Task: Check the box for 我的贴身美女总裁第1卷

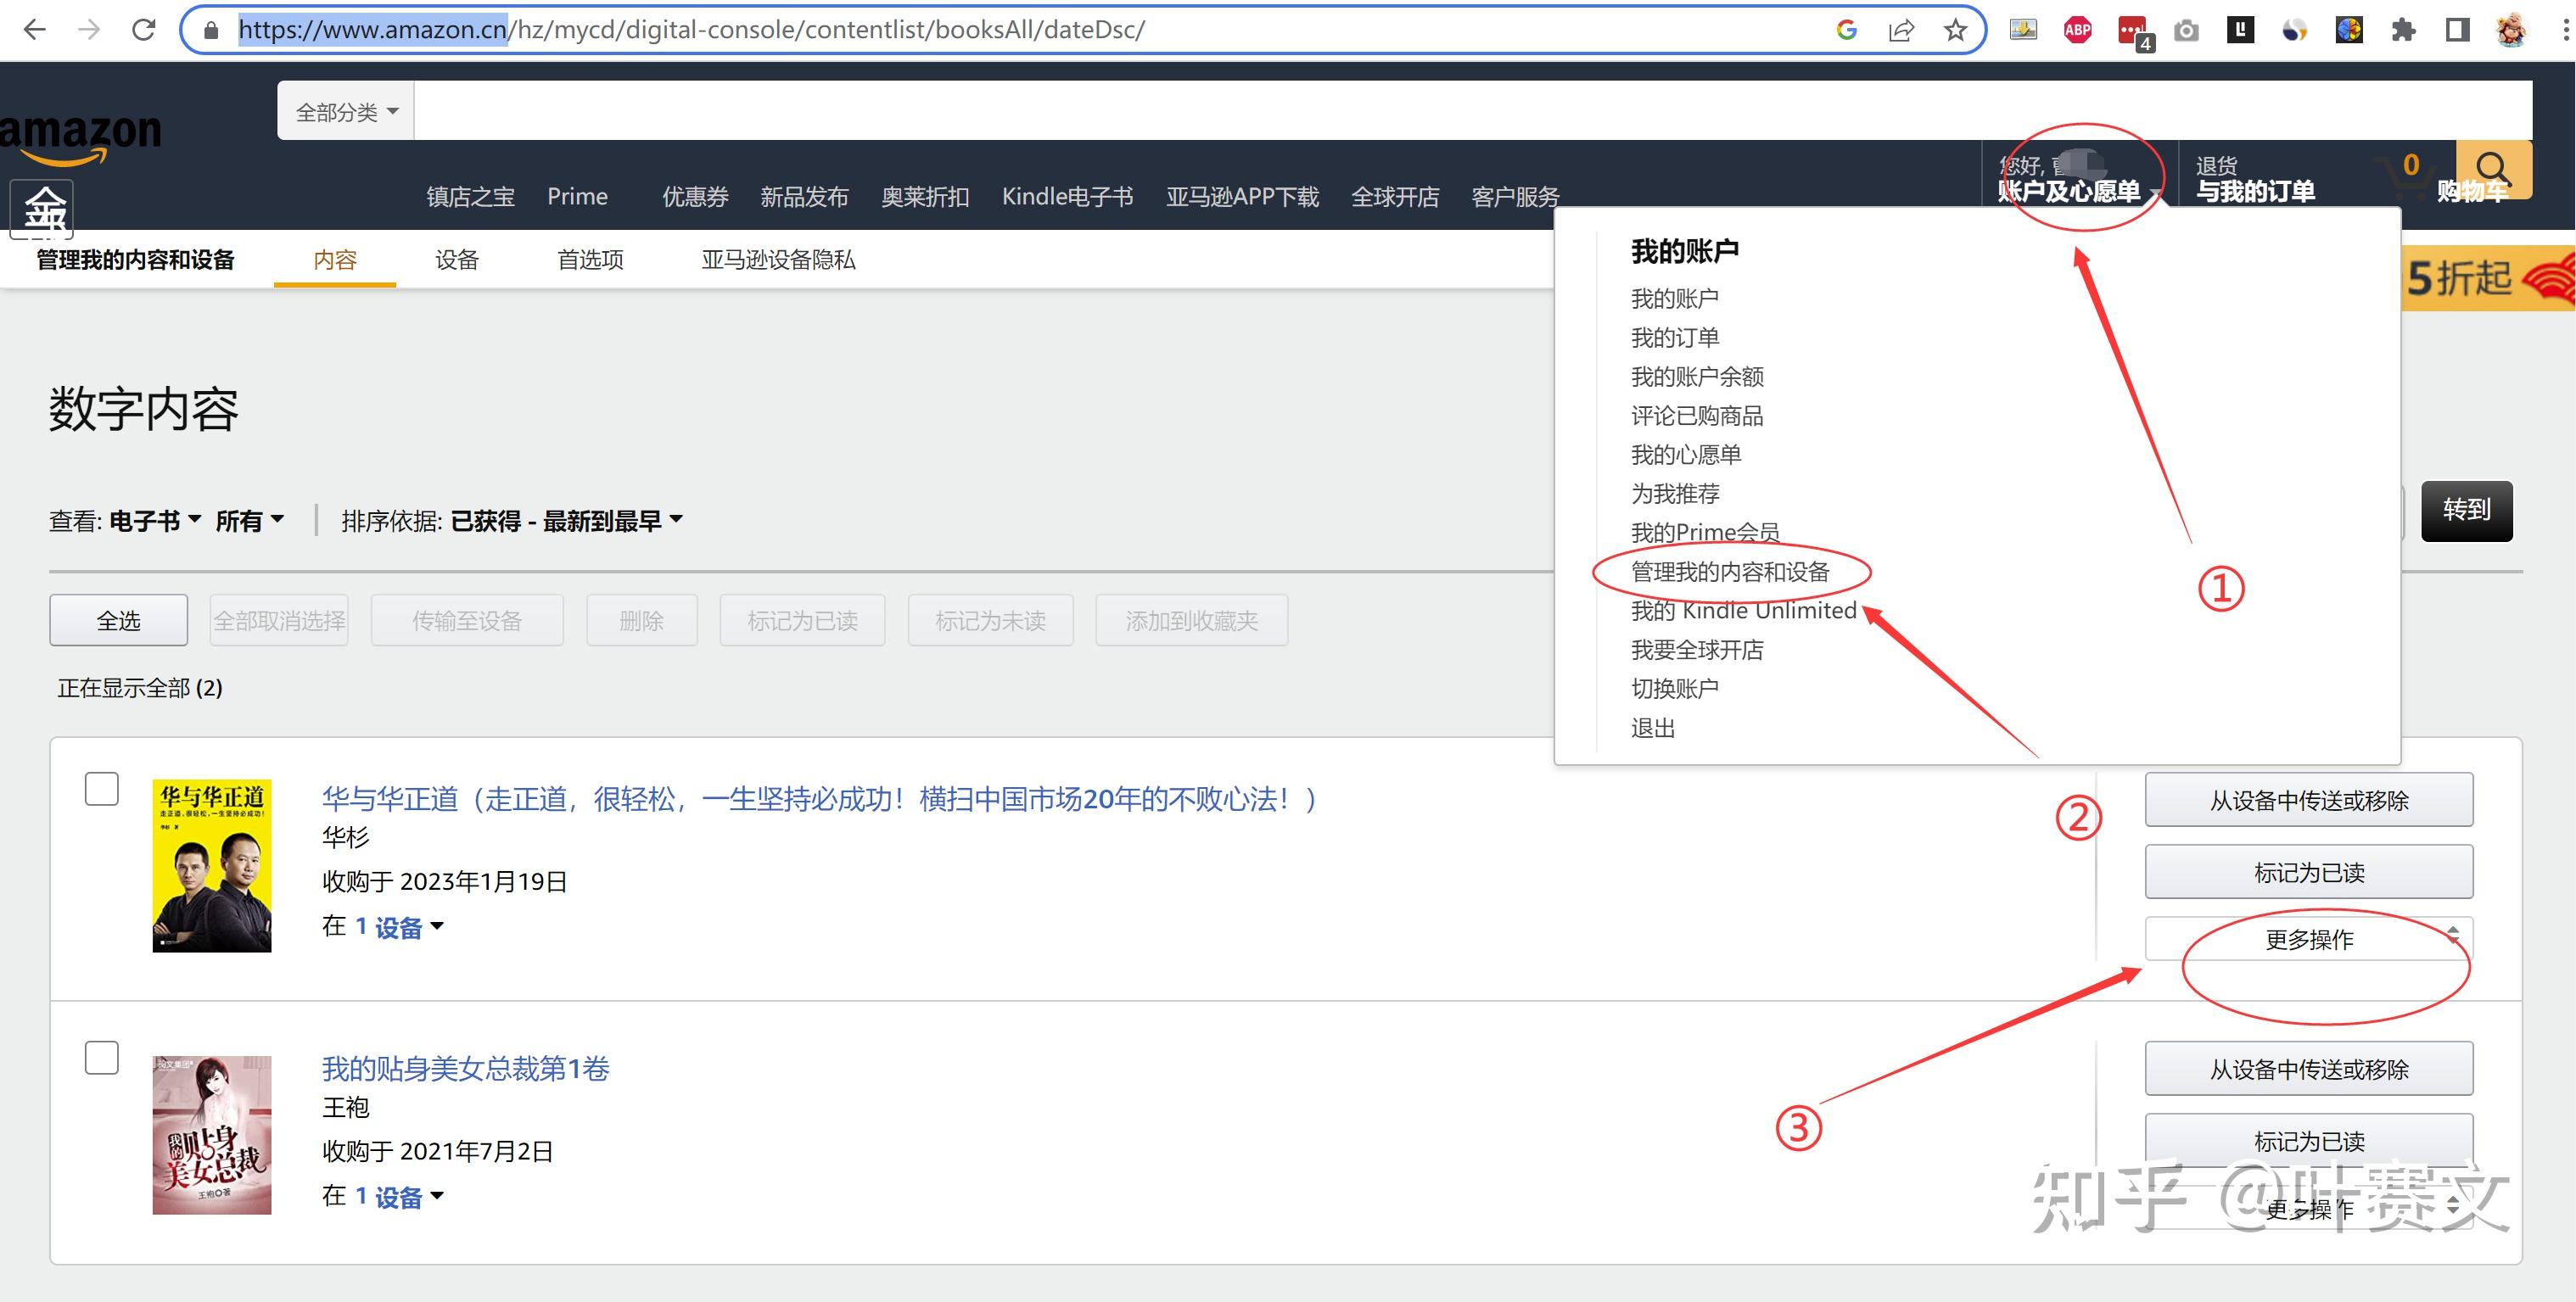Action: [102, 1057]
